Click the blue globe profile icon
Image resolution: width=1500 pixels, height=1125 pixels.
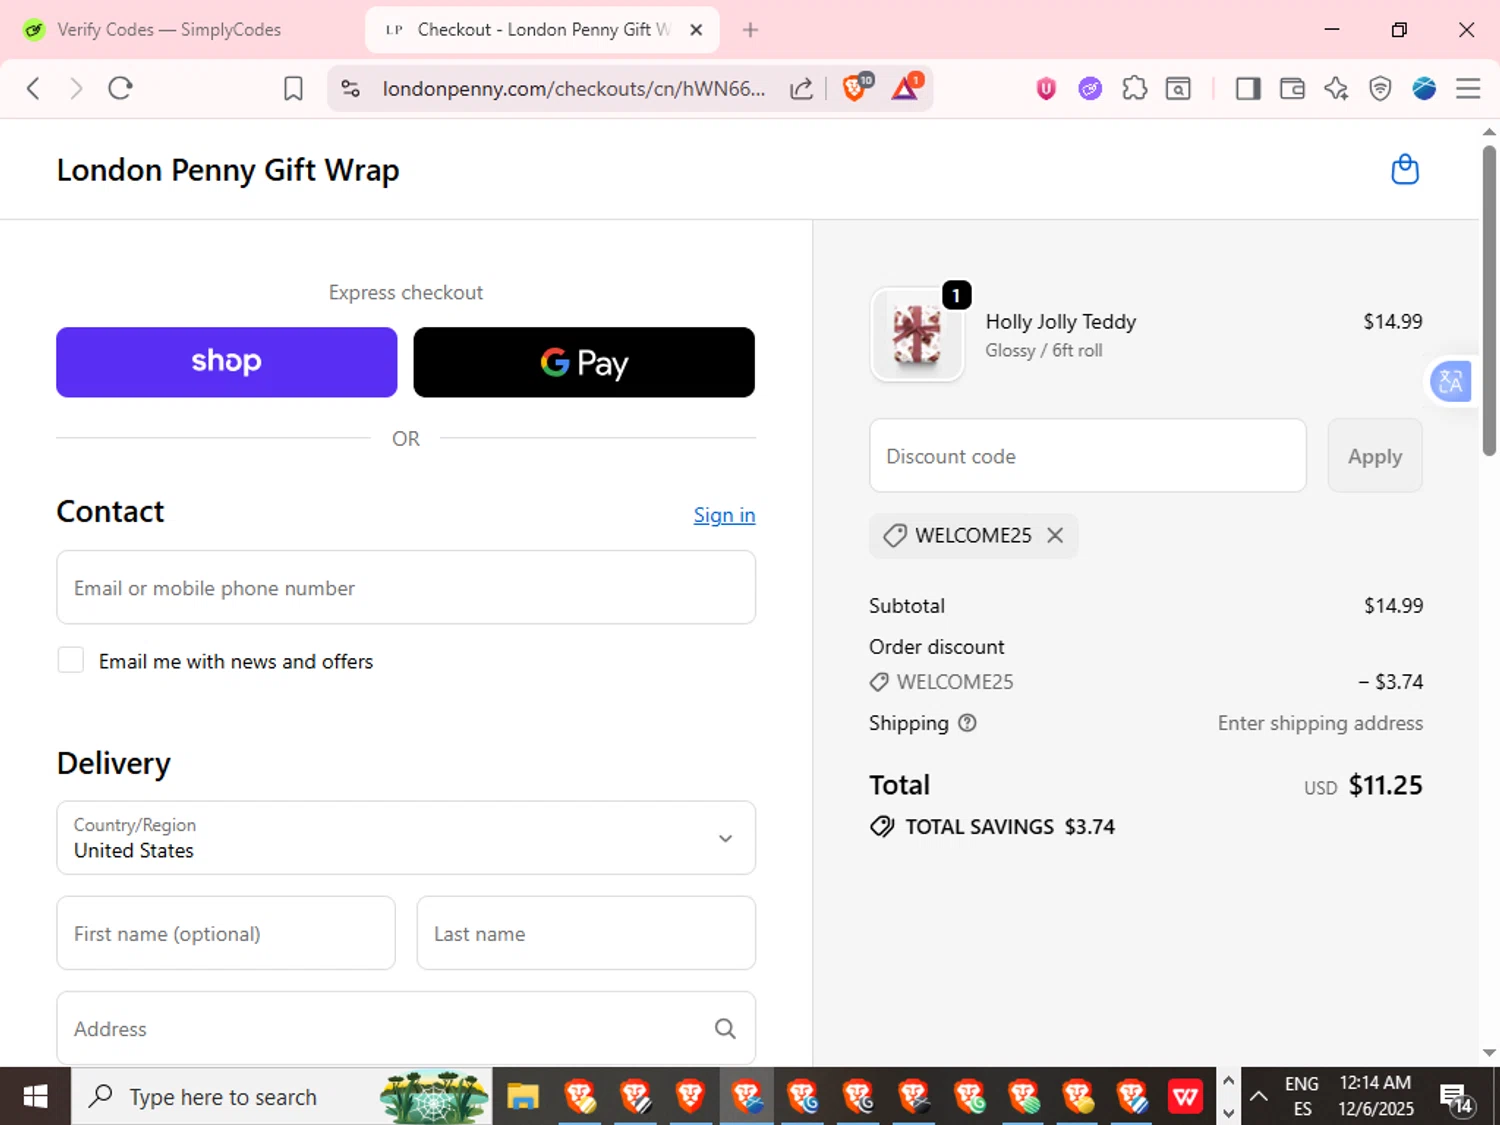click(1424, 89)
